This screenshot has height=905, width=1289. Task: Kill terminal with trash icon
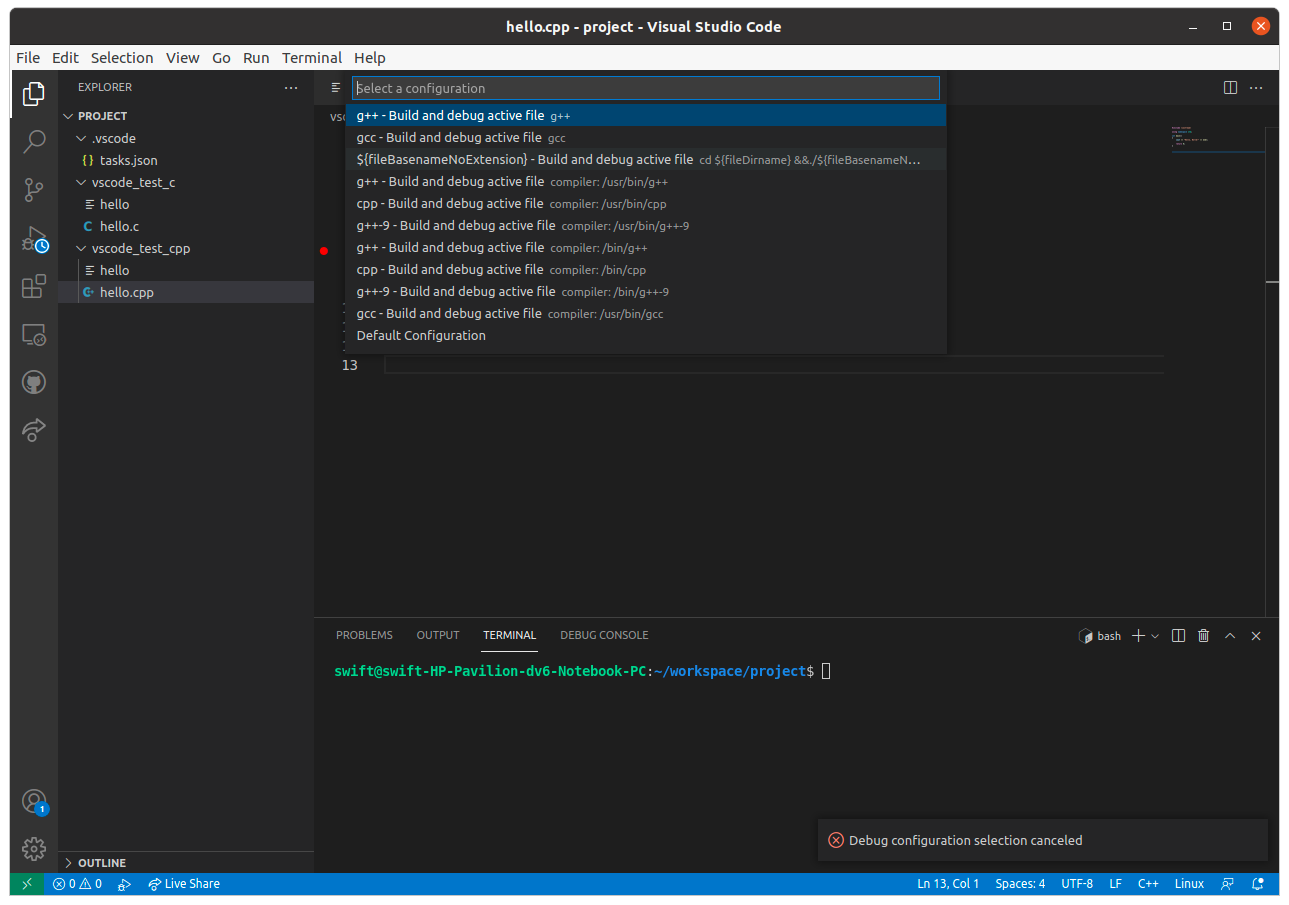[x=1204, y=636]
